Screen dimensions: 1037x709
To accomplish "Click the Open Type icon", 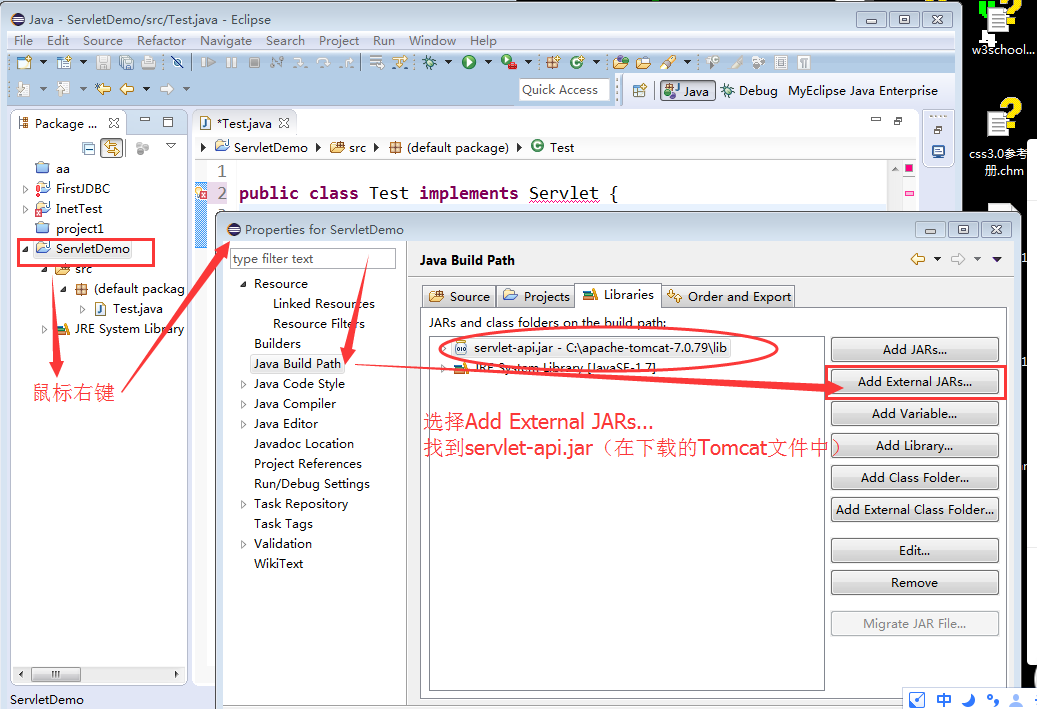I will point(620,63).
